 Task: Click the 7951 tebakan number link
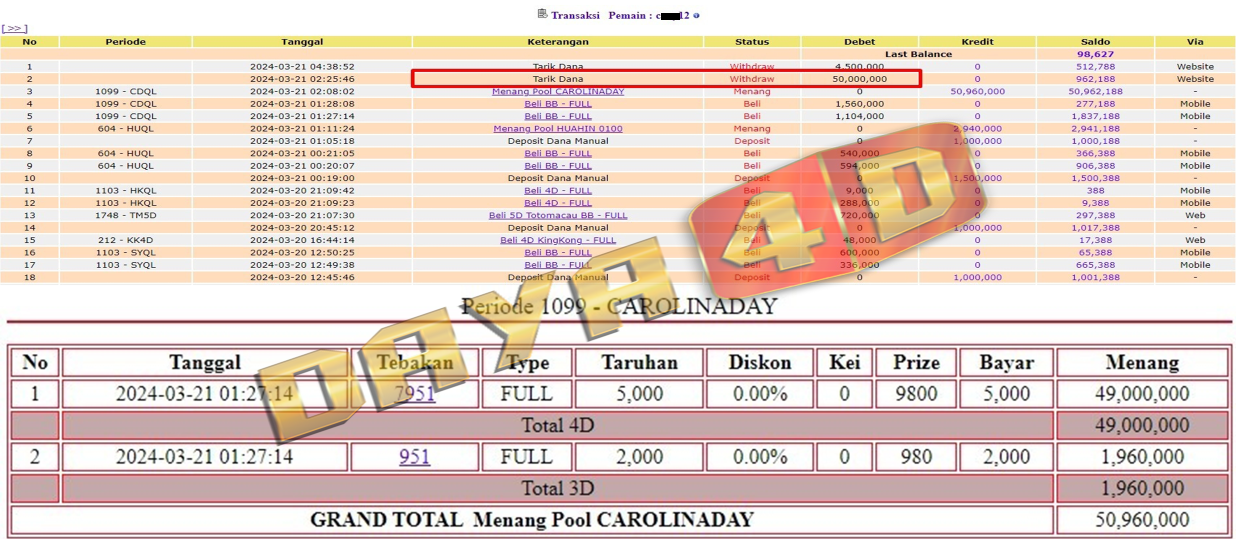point(414,393)
